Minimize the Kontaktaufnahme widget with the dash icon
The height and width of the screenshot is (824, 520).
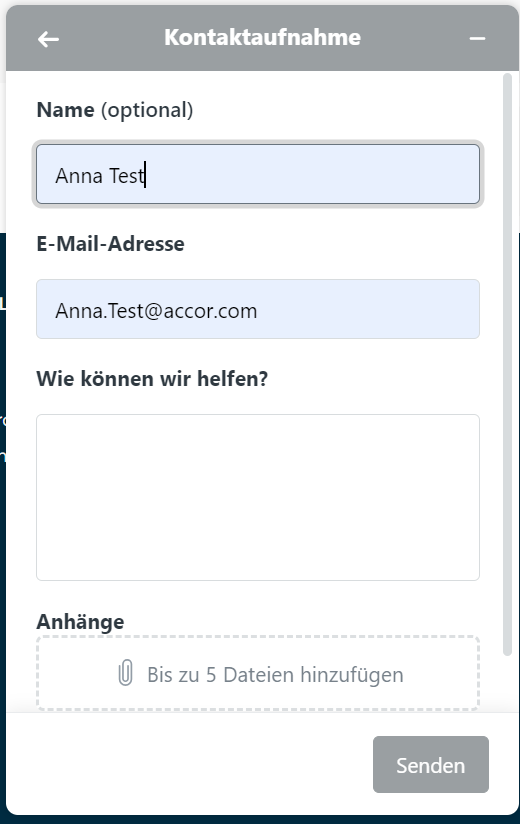coord(477,38)
